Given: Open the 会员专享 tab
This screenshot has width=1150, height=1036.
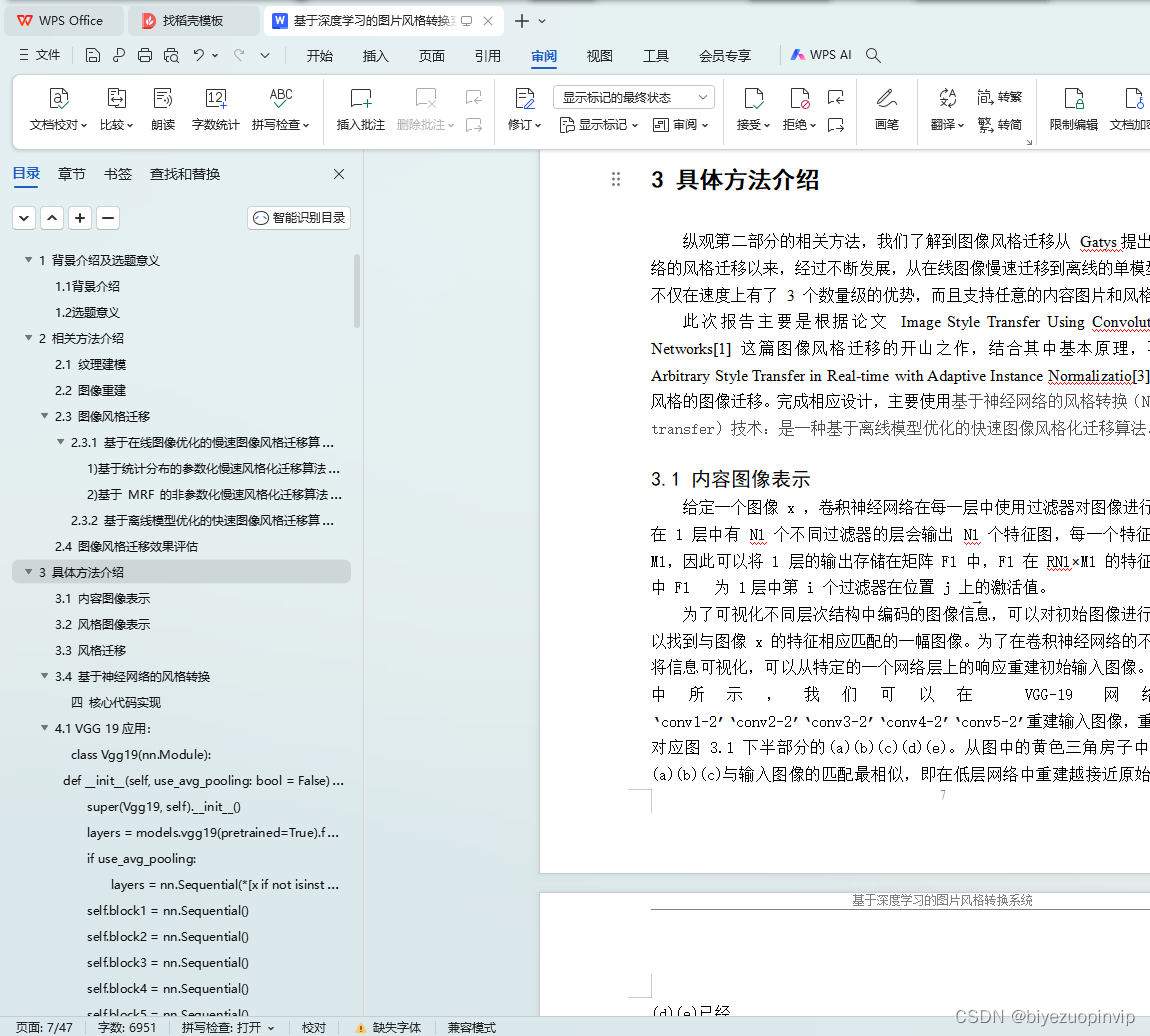Looking at the screenshot, I should [x=725, y=56].
